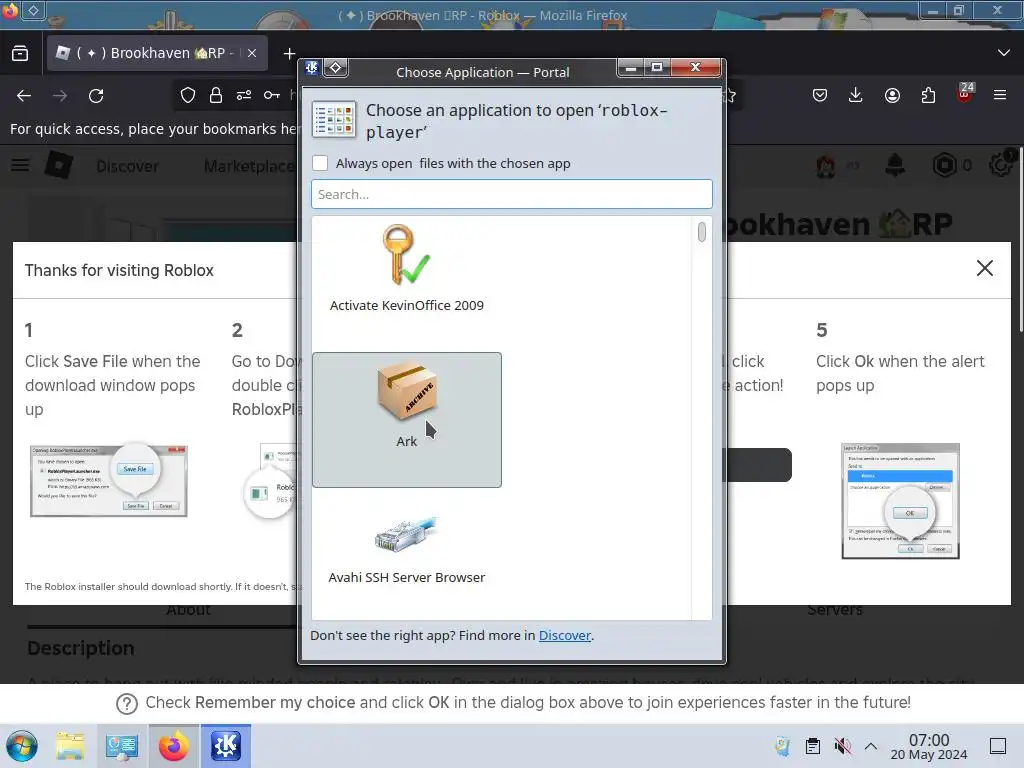1024x768 pixels.
Task: Open Roblox Robux balance icon
Action: (x=944, y=165)
